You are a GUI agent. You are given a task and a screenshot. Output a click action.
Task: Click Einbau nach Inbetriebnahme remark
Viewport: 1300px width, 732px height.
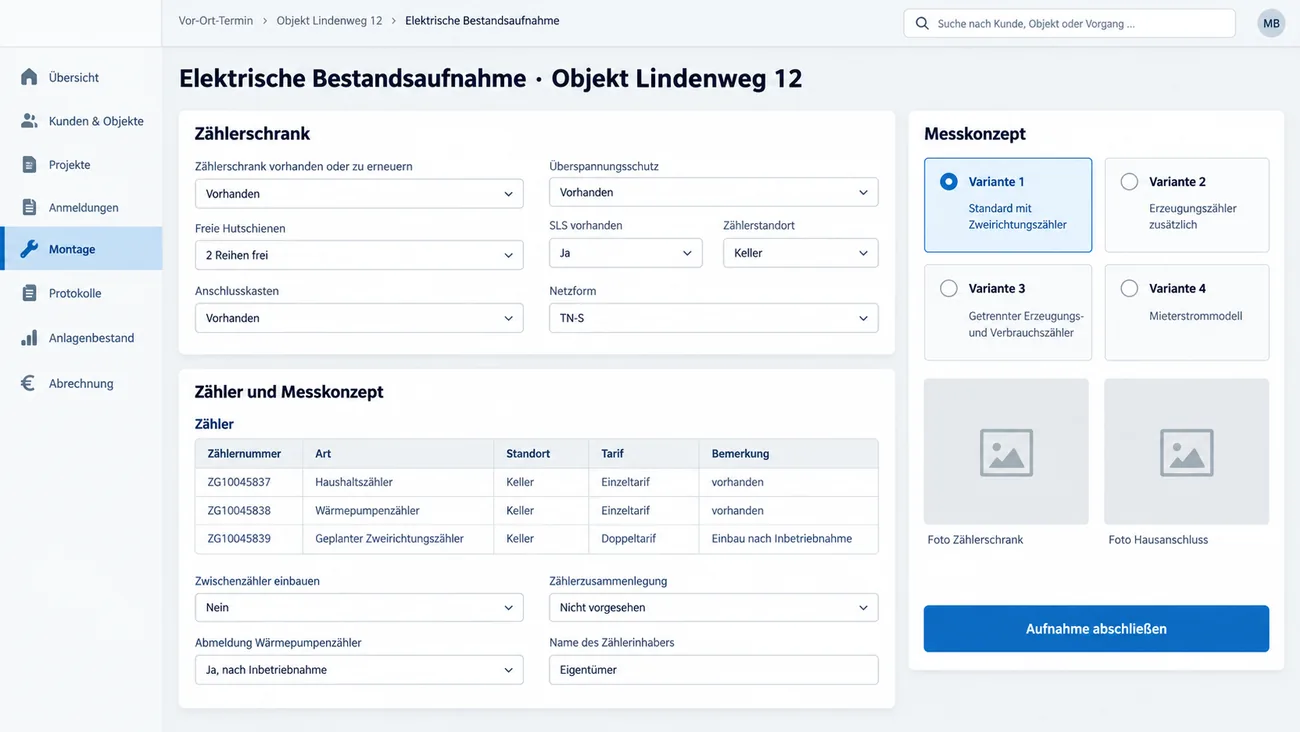pyautogui.click(x=788, y=538)
